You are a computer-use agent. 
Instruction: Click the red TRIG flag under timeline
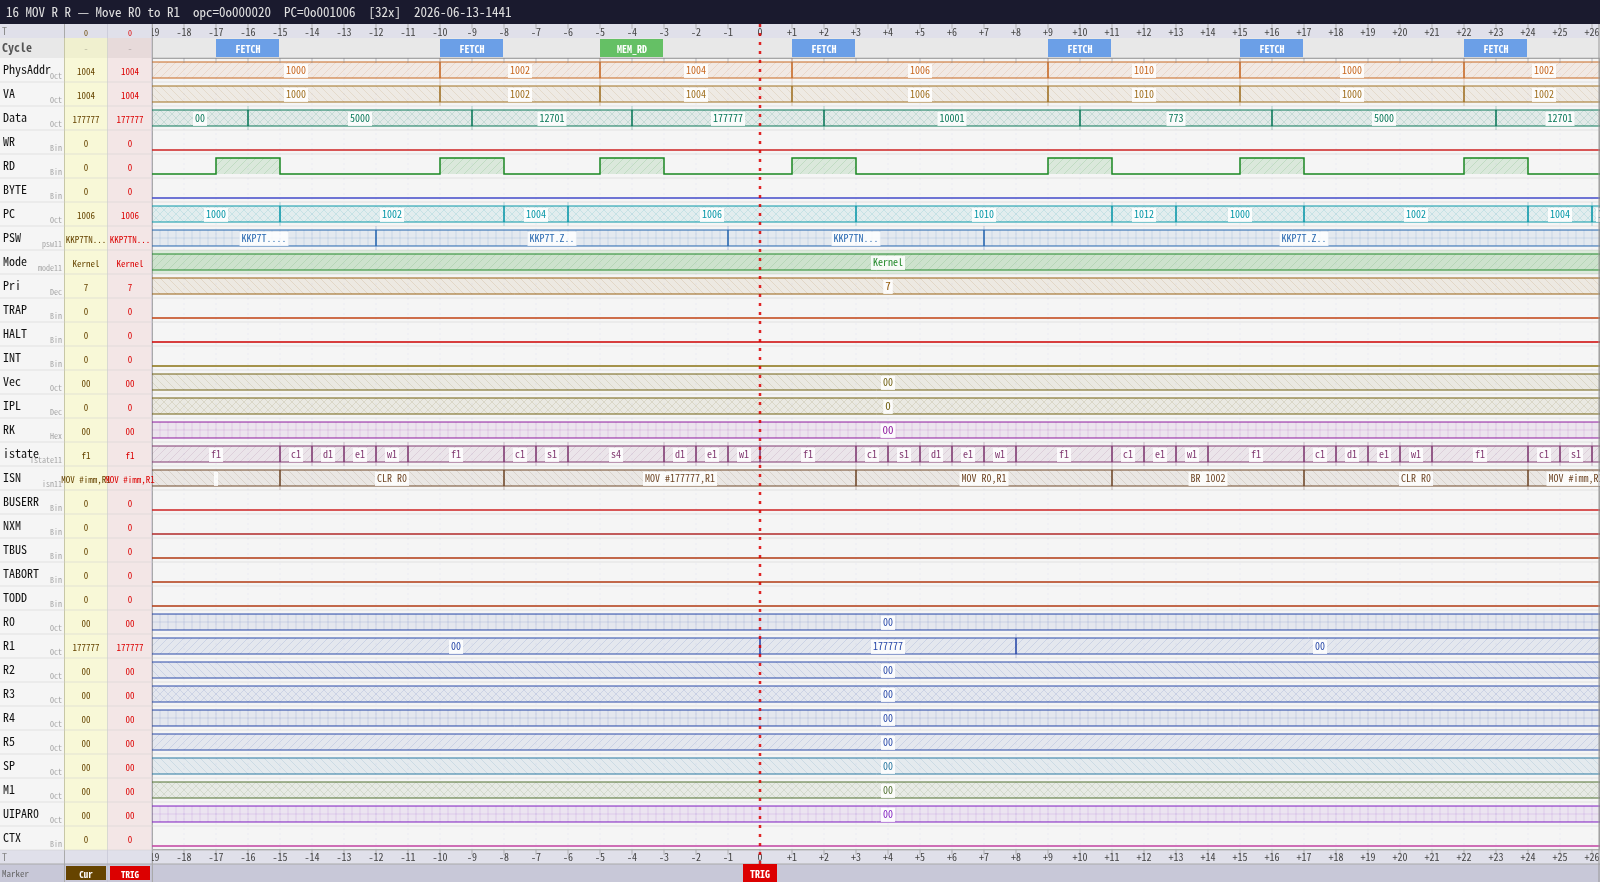click(x=760, y=874)
